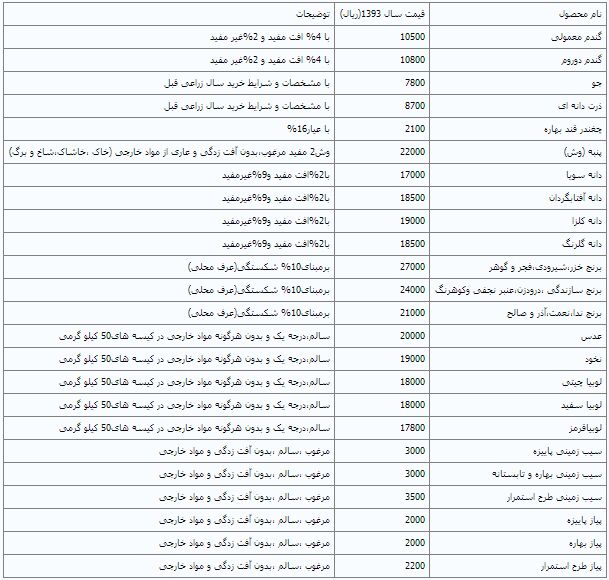Click description starting with وش2 مفید مرغوب
This screenshot has width=609, height=580.
[169, 152]
